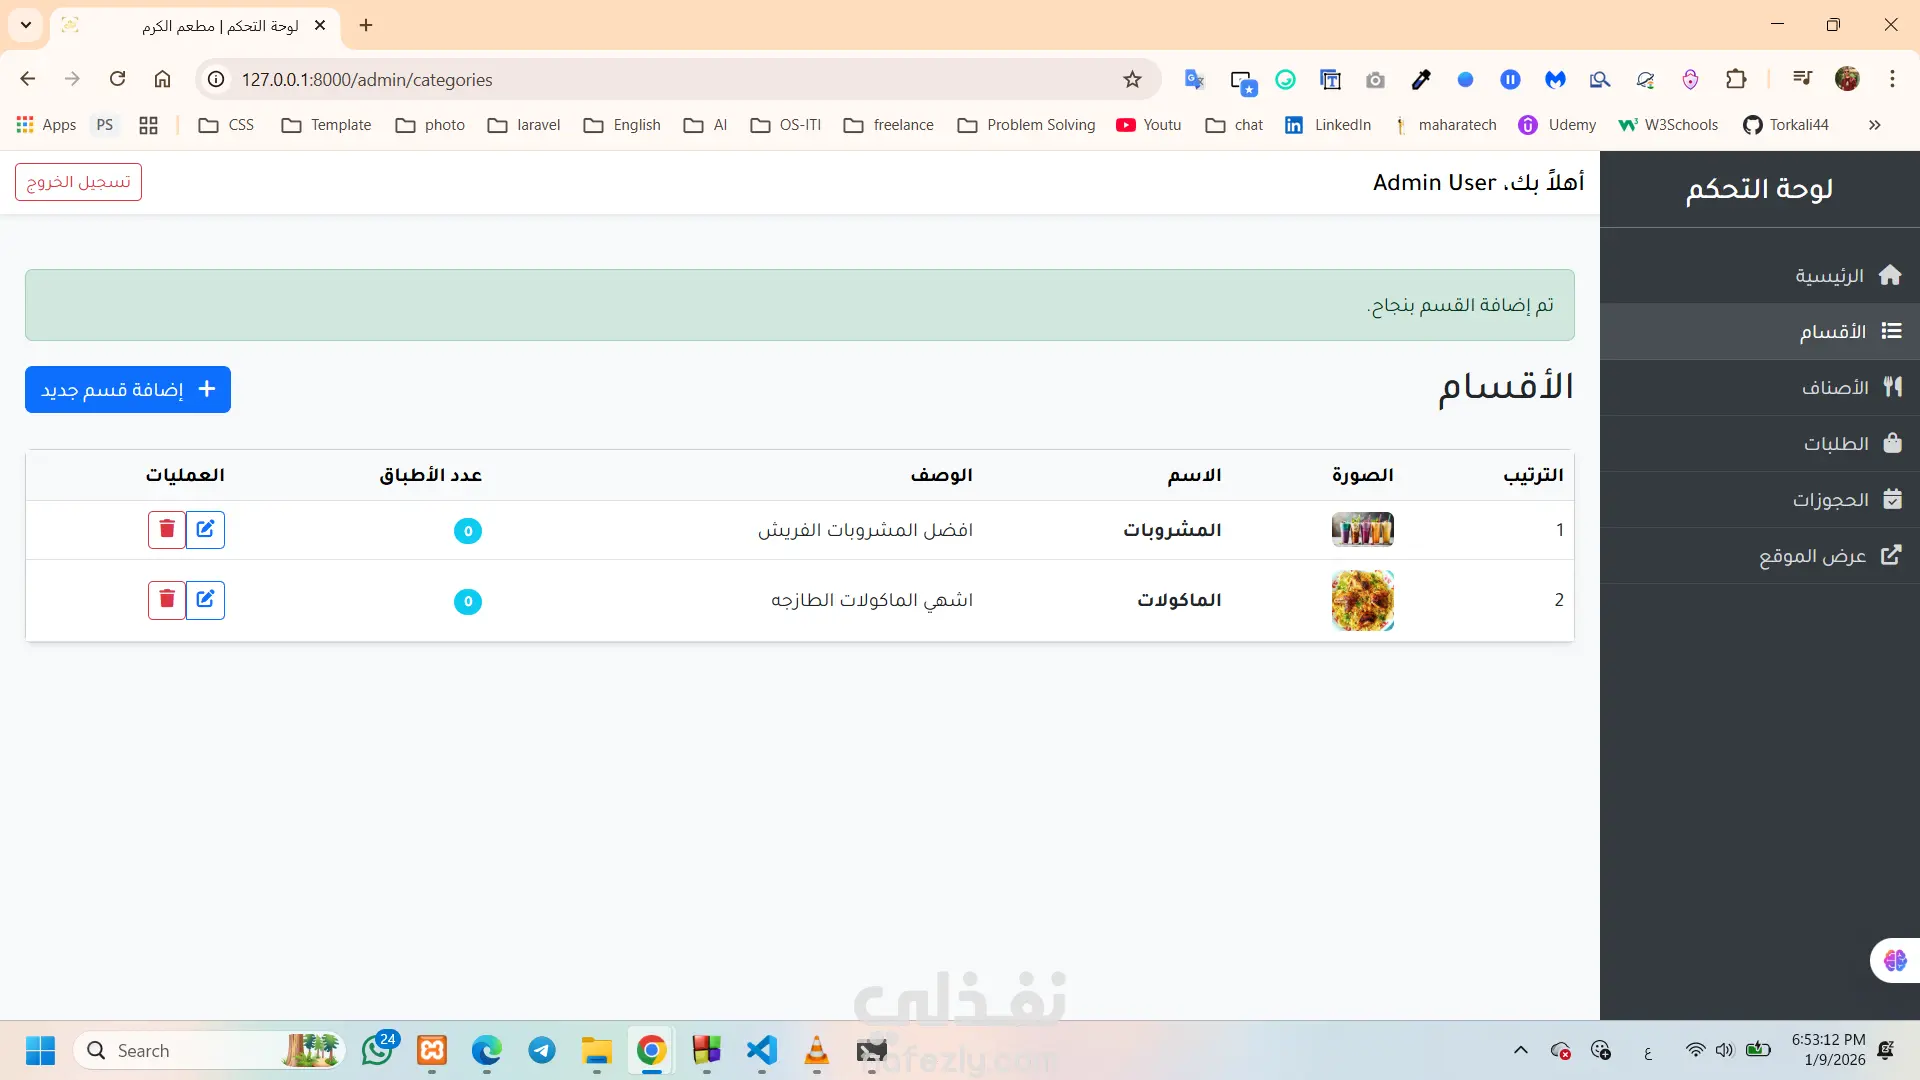Click edit icon for الماكولات category
1920x1080 pixels.
click(205, 600)
